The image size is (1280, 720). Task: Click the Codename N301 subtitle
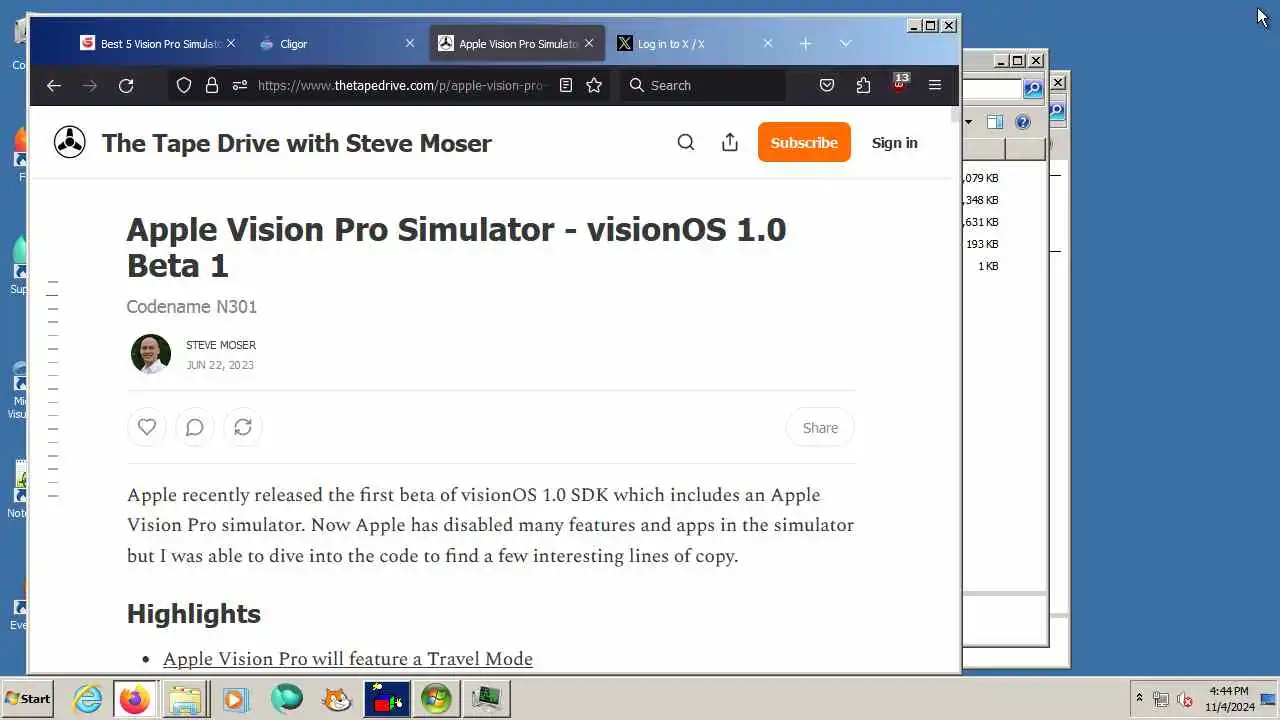coord(192,307)
